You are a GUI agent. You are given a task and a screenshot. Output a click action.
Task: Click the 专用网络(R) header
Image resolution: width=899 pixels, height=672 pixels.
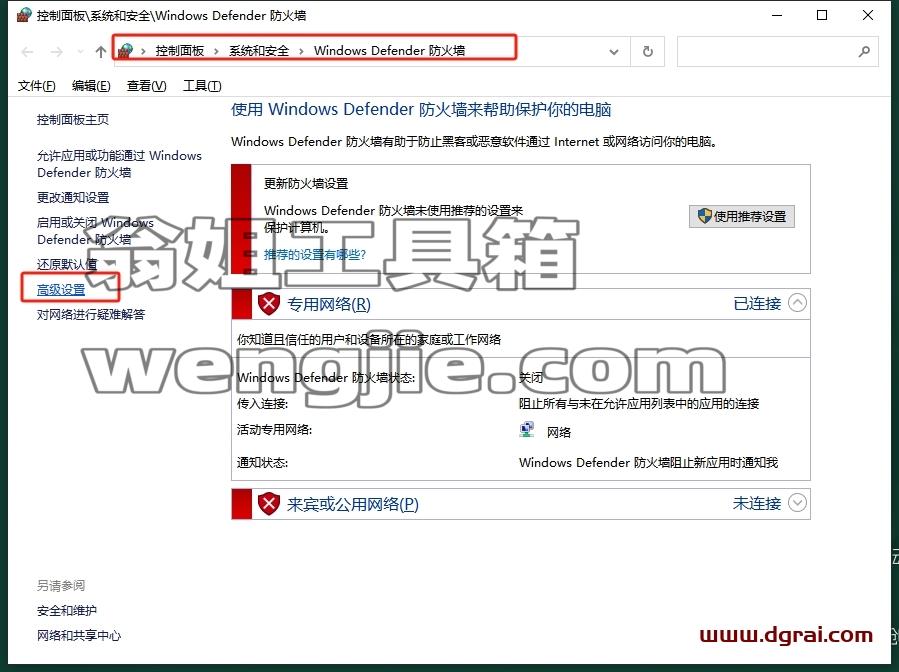(329, 304)
